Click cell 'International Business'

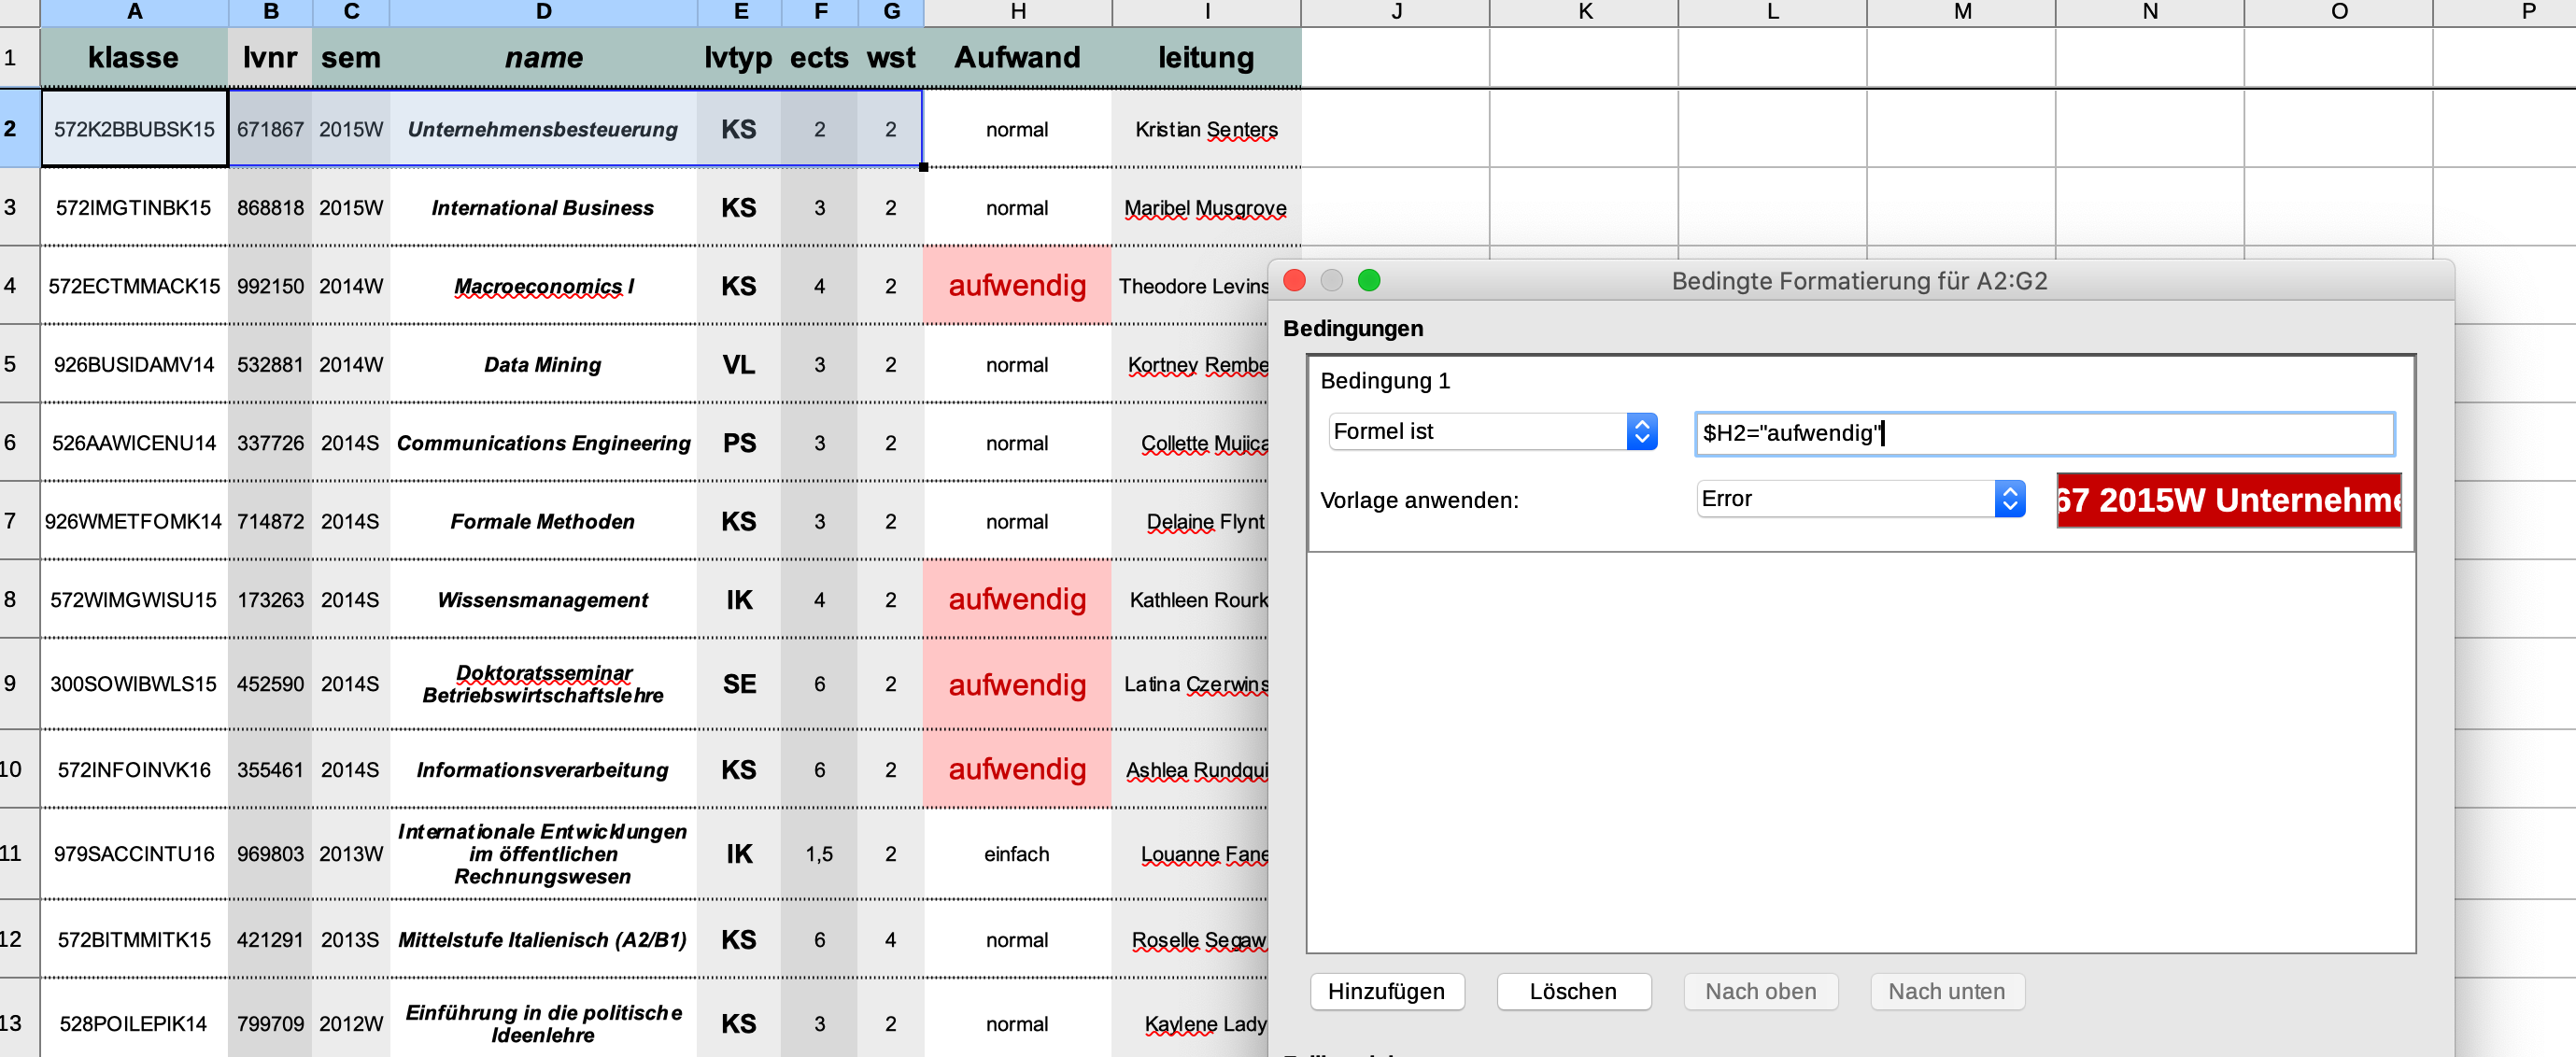[x=543, y=207]
